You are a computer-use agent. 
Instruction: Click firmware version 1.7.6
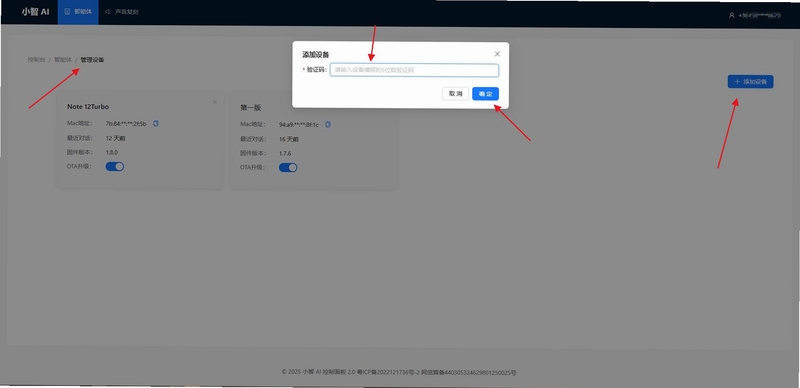point(285,153)
